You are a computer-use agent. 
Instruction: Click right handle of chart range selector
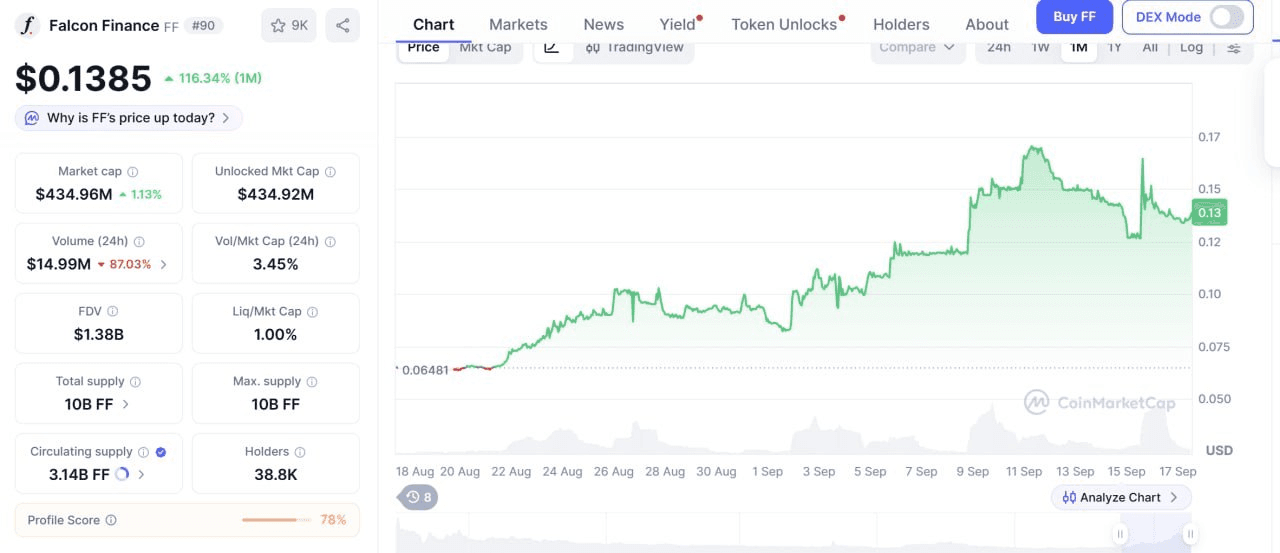(x=1189, y=533)
